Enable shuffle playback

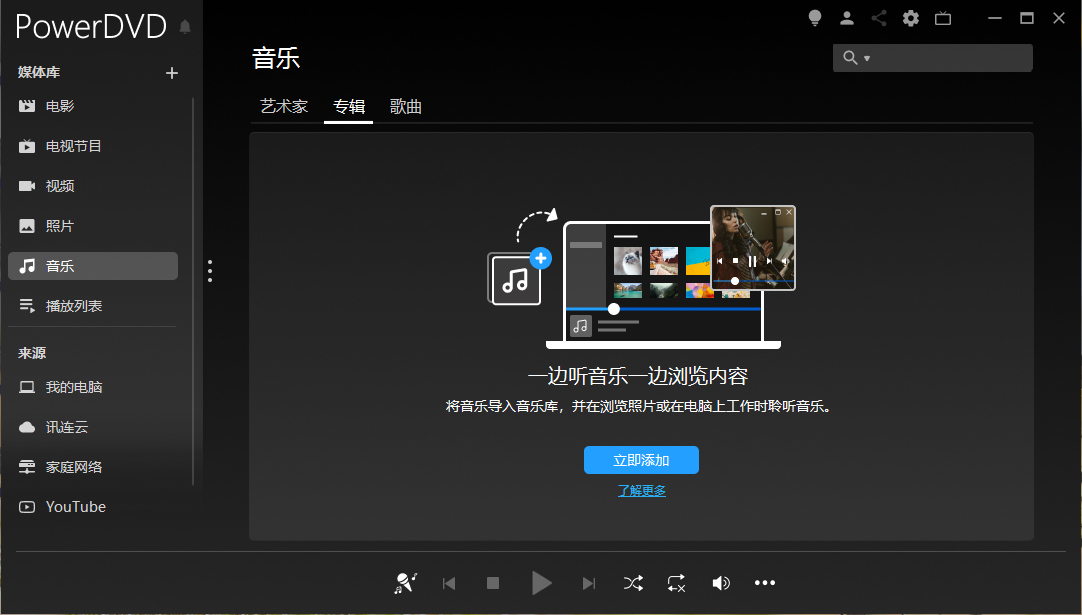(633, 582)
